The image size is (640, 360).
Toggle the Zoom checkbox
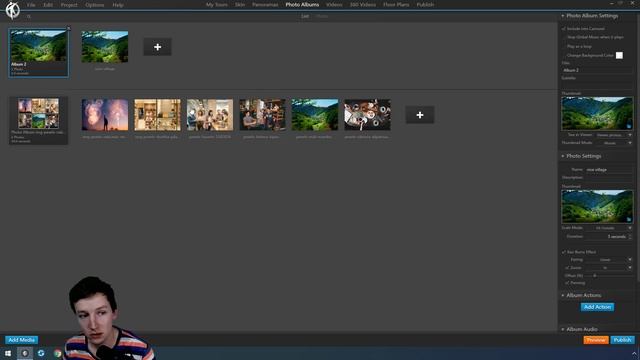pyautogui.click(x=567, y=268)
